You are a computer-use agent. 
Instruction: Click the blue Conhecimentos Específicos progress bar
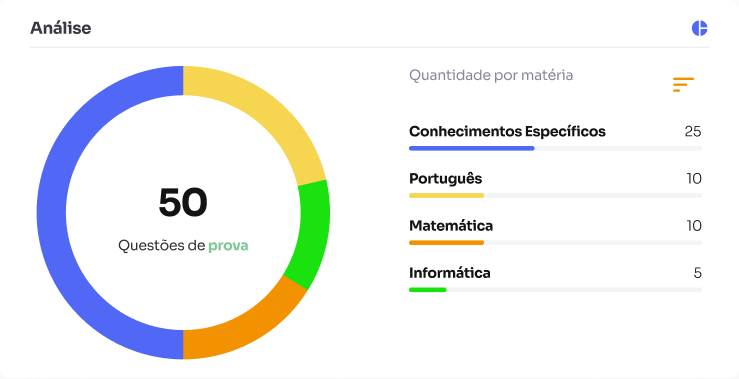coord(472,148)
